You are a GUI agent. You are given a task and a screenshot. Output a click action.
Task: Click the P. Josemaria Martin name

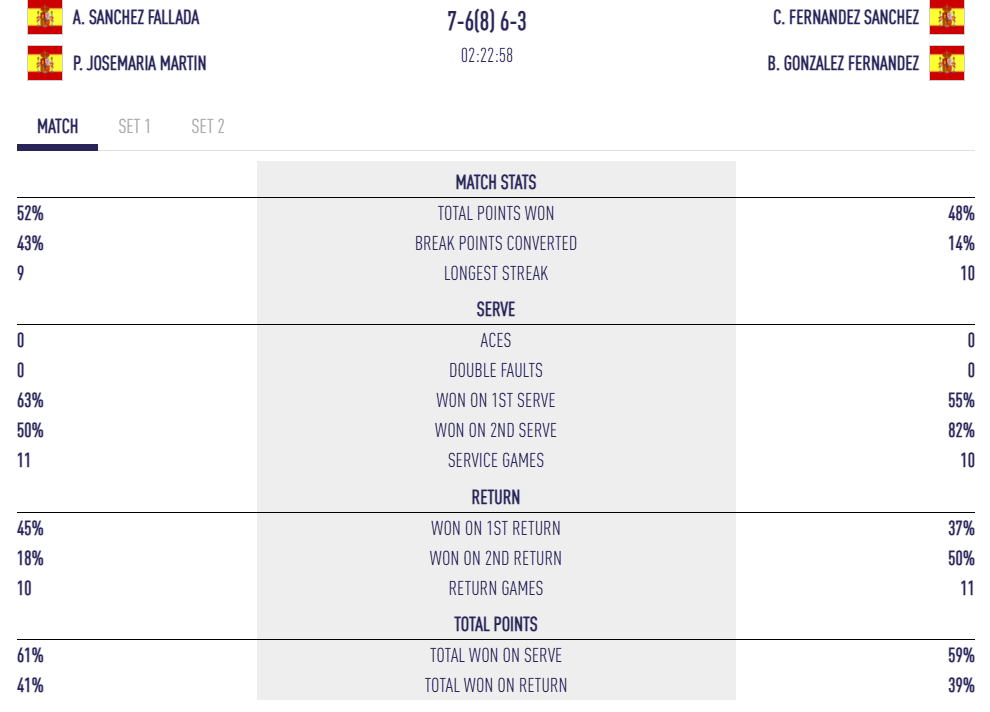[140, 63]
